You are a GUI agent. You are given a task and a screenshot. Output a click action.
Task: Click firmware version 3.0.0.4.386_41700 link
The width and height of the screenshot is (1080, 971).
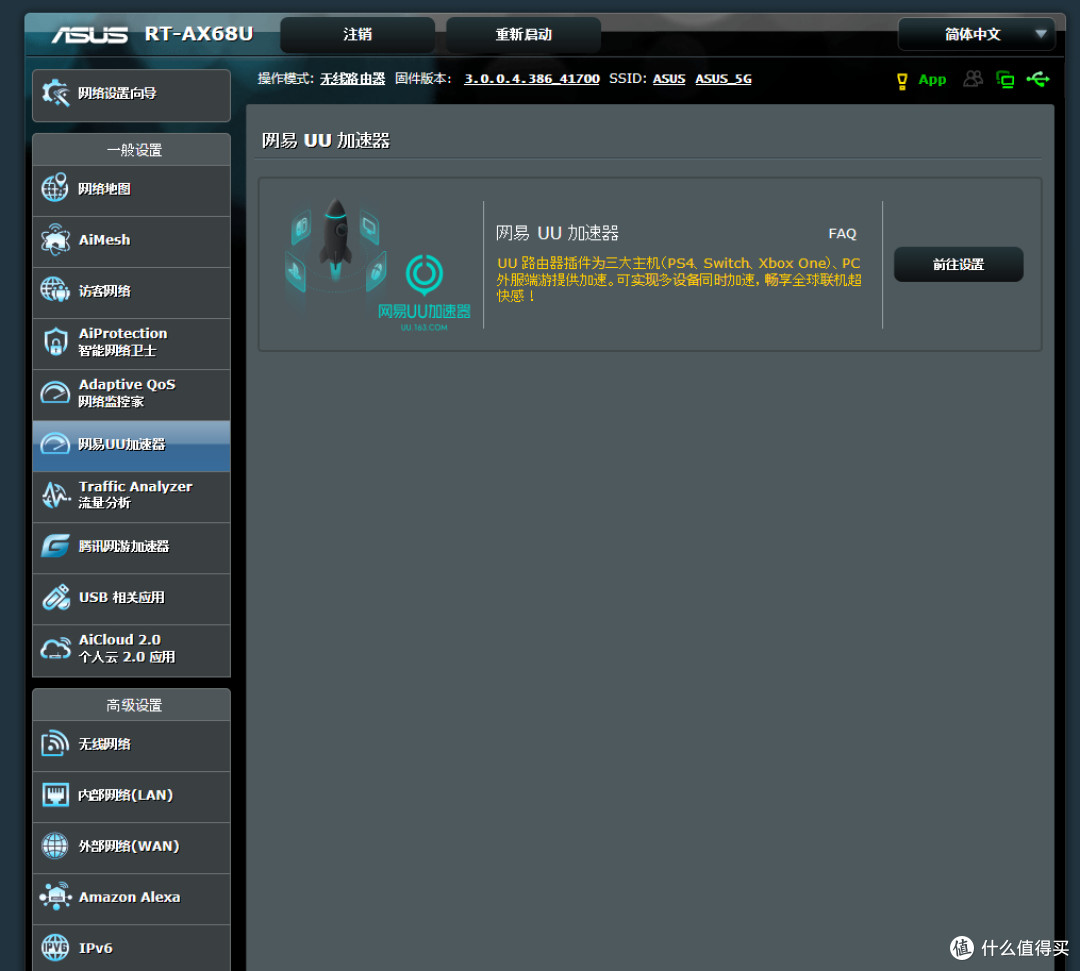pyautogui.click(x=532, y=79)
